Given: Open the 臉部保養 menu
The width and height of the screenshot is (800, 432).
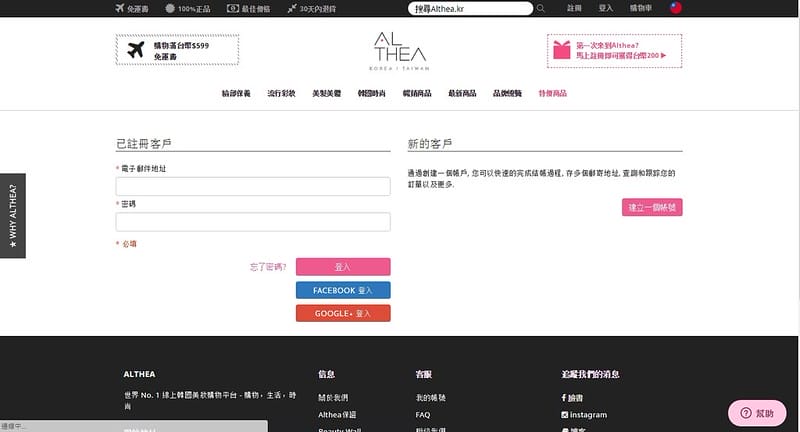Looking at the screenshot, I should pyautogui.click(x=236, y=93).
